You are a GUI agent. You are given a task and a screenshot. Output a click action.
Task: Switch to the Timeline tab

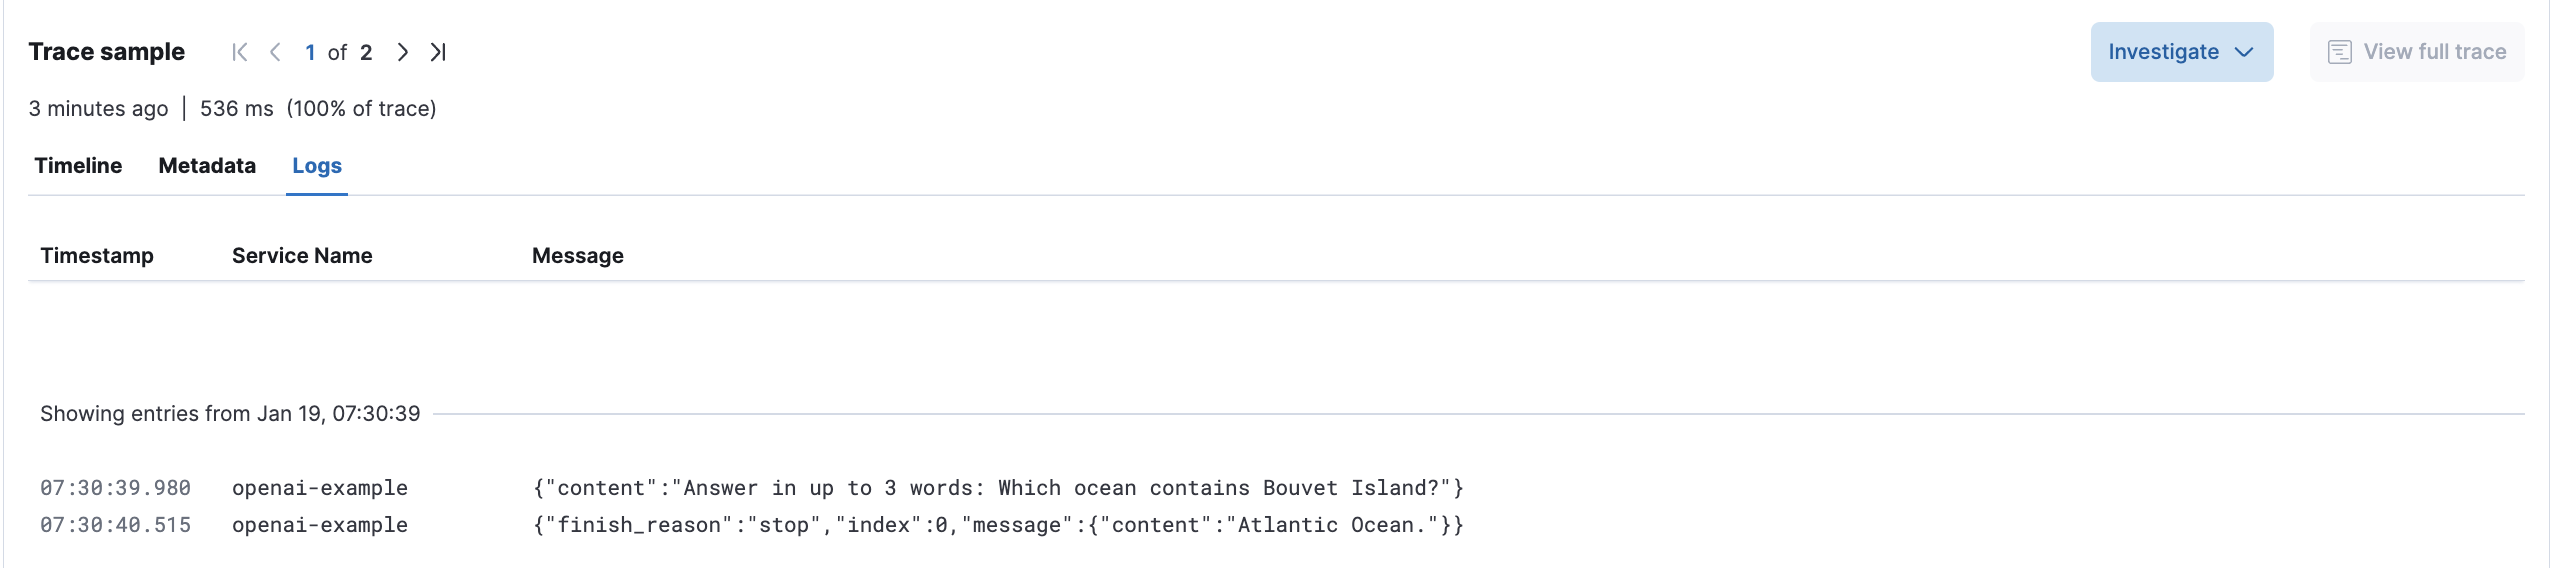(x=78, y=166)
